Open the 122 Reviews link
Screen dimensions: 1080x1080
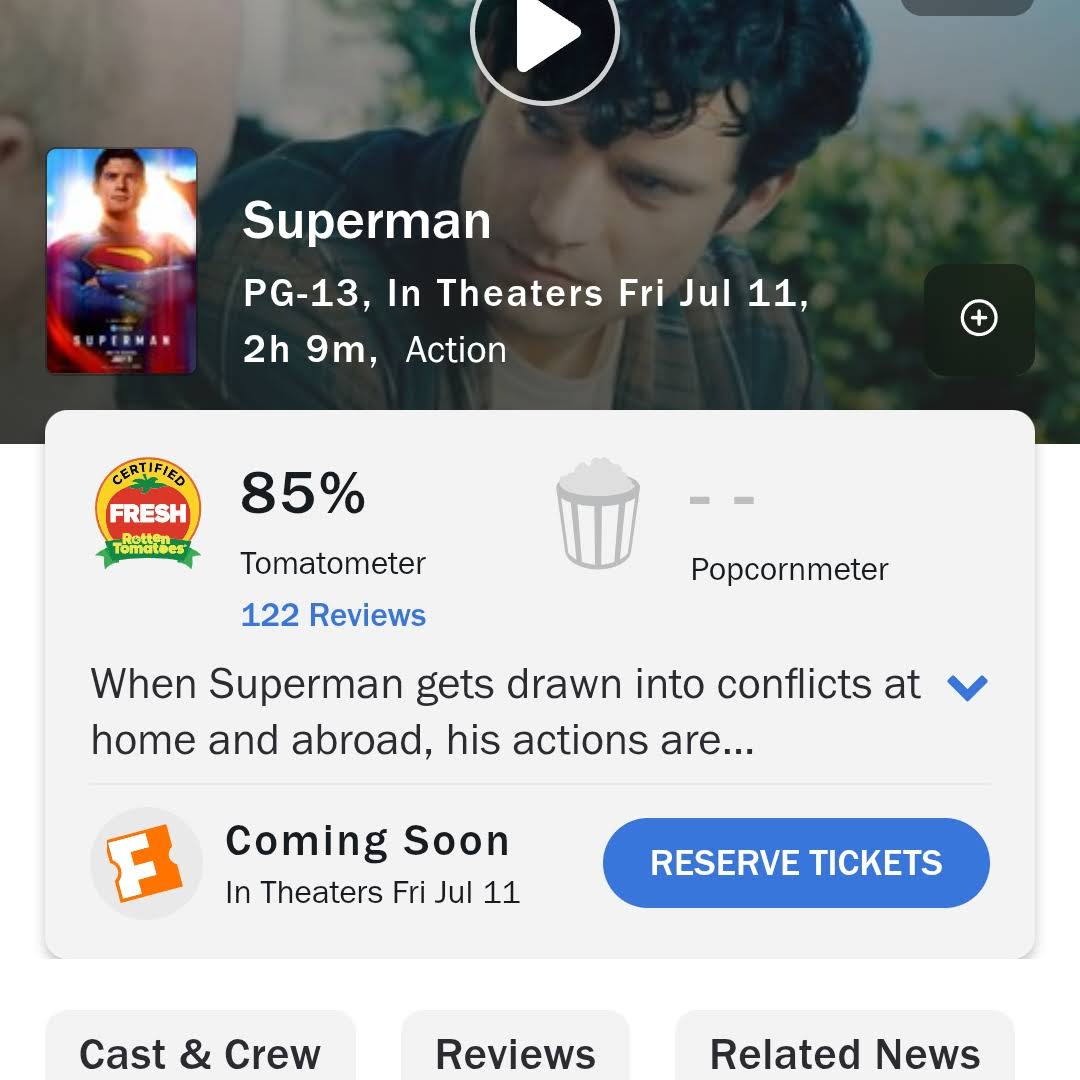[333, 615]
